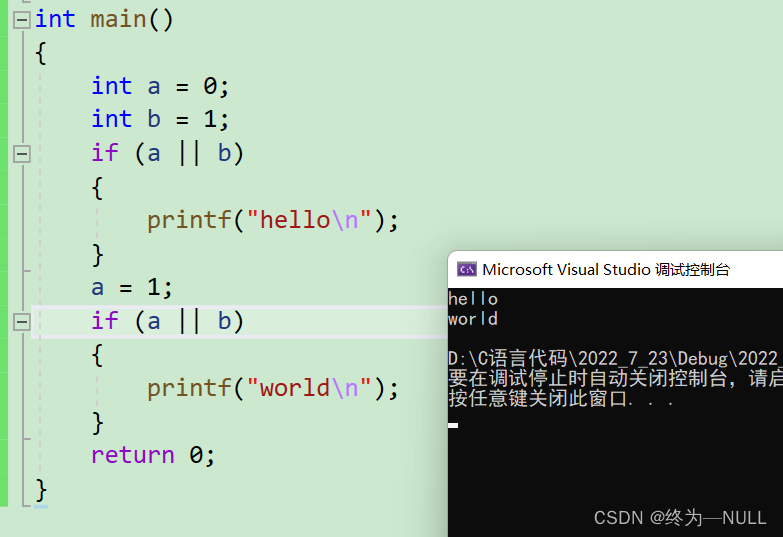The width and height of the screenshot is (783, 537).
Task: Click the printf("hello\n") statement
Action: tap(273, 220)
